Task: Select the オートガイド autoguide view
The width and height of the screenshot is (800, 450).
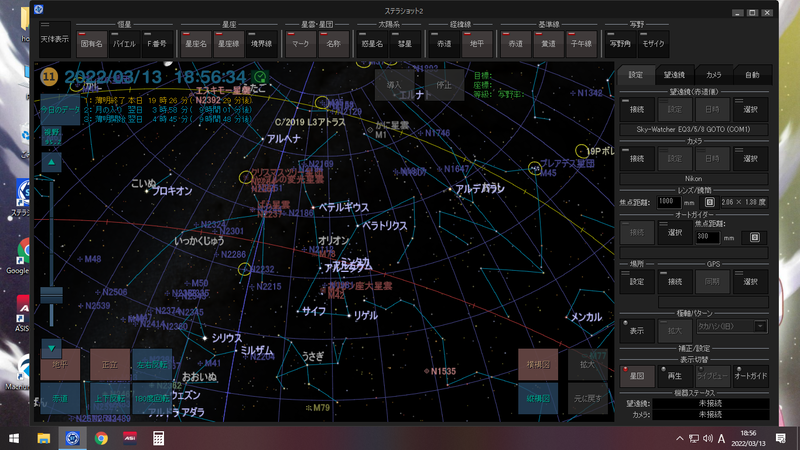Action: coord(751,376)
